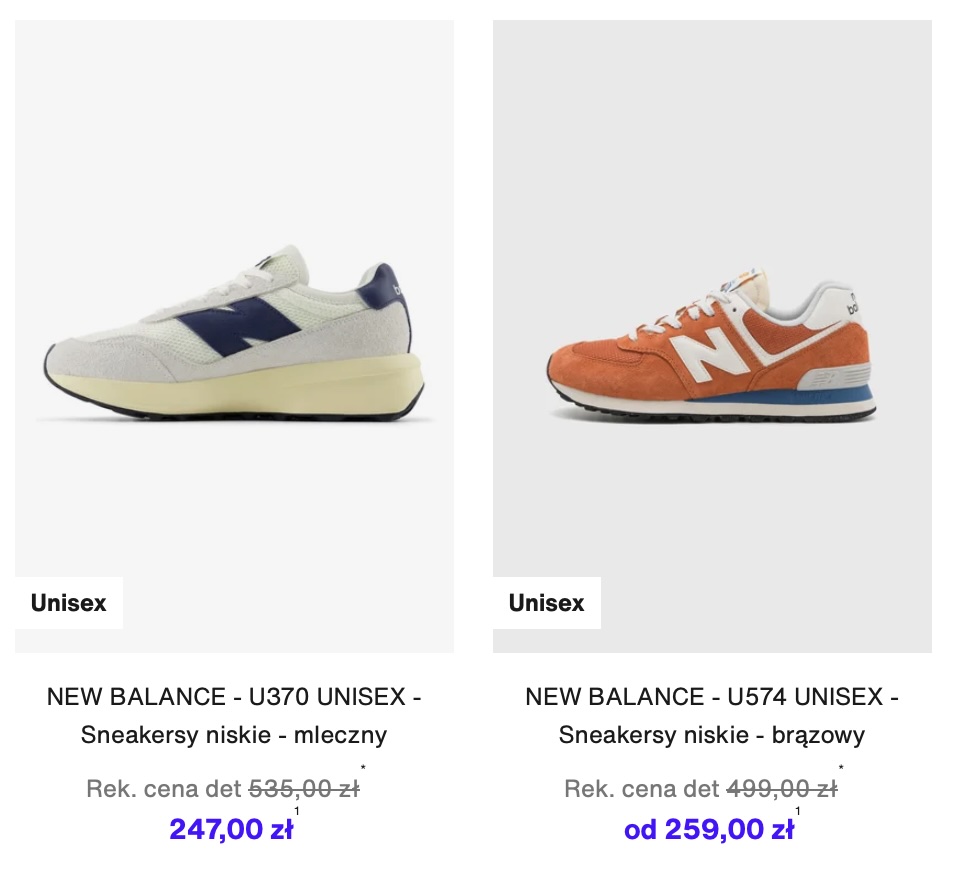Click the footnote 1 marker beside 259,00 zł

(798, 811)
